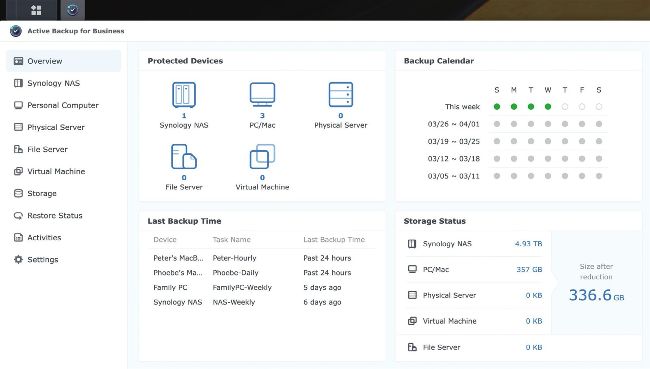Open Activities page
The height and width of the screenshot is (369, 650).
[x=63, y=237]
